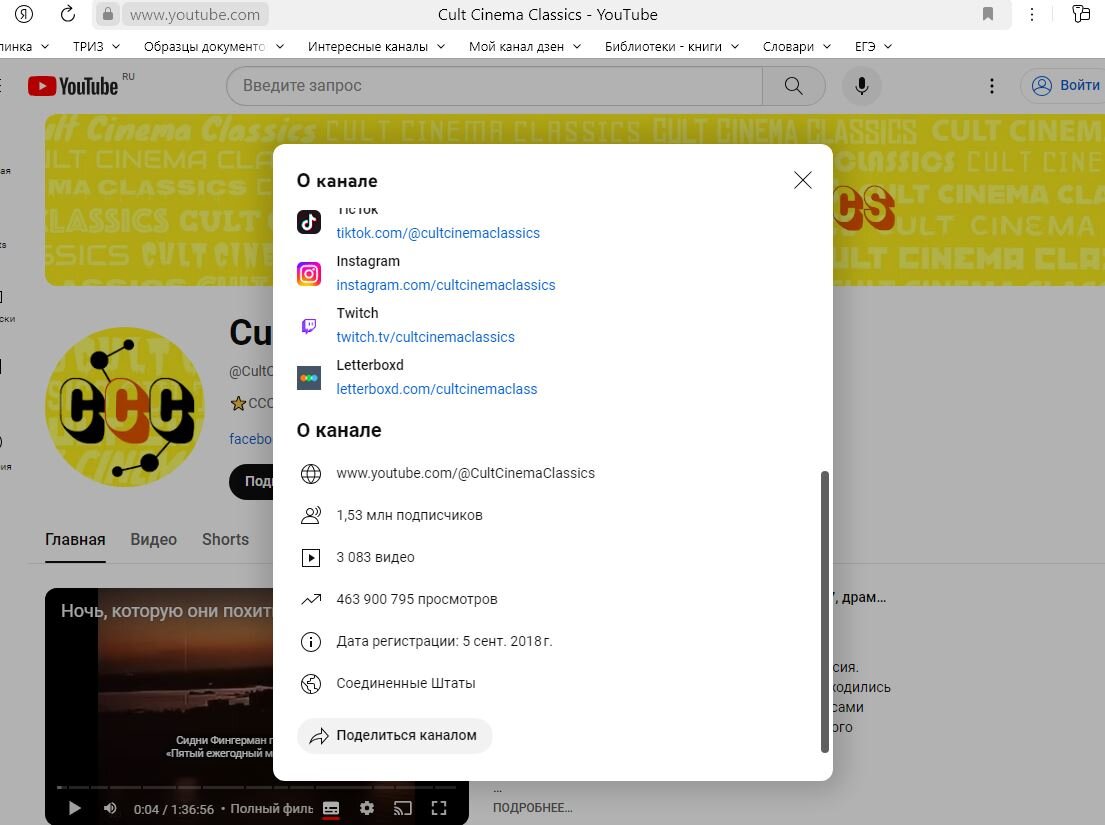Viewport: 1105px width, 825px height.
Task: Open the browser extensions icon
Action: [1080, 14]
